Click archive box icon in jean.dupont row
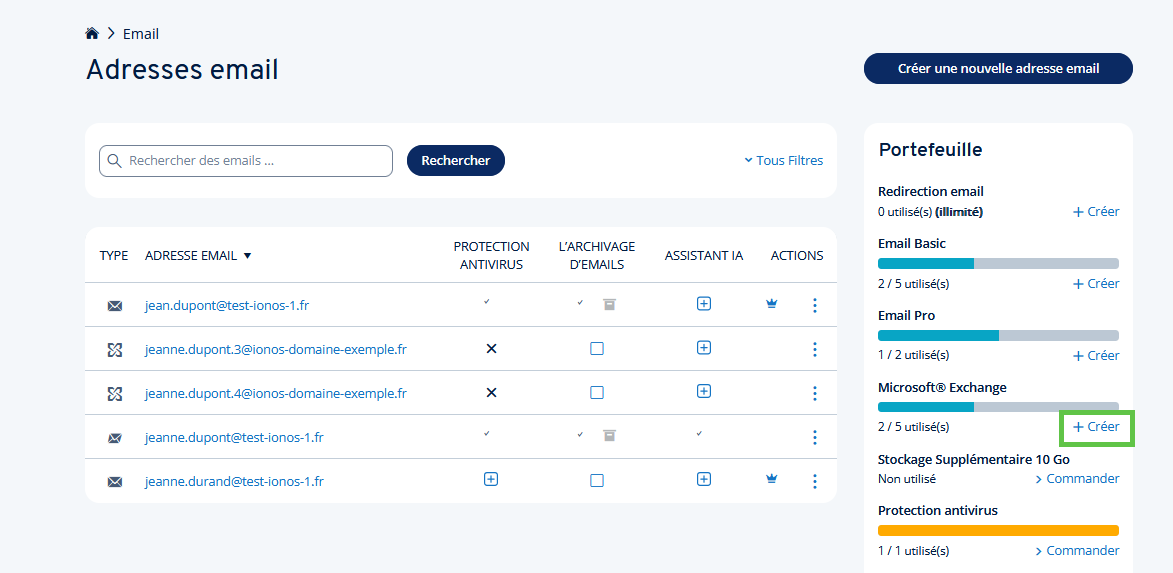 (609, 304)
